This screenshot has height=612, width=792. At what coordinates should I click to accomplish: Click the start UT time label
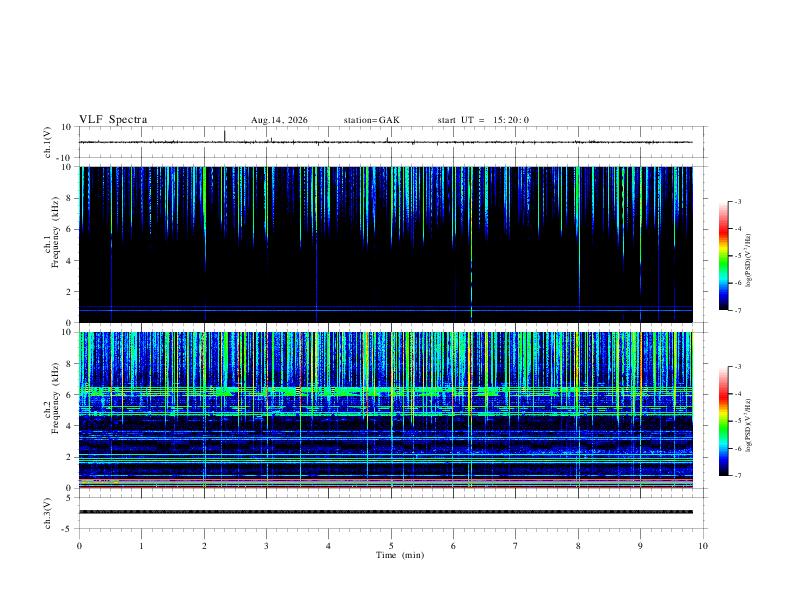[483, 120]
